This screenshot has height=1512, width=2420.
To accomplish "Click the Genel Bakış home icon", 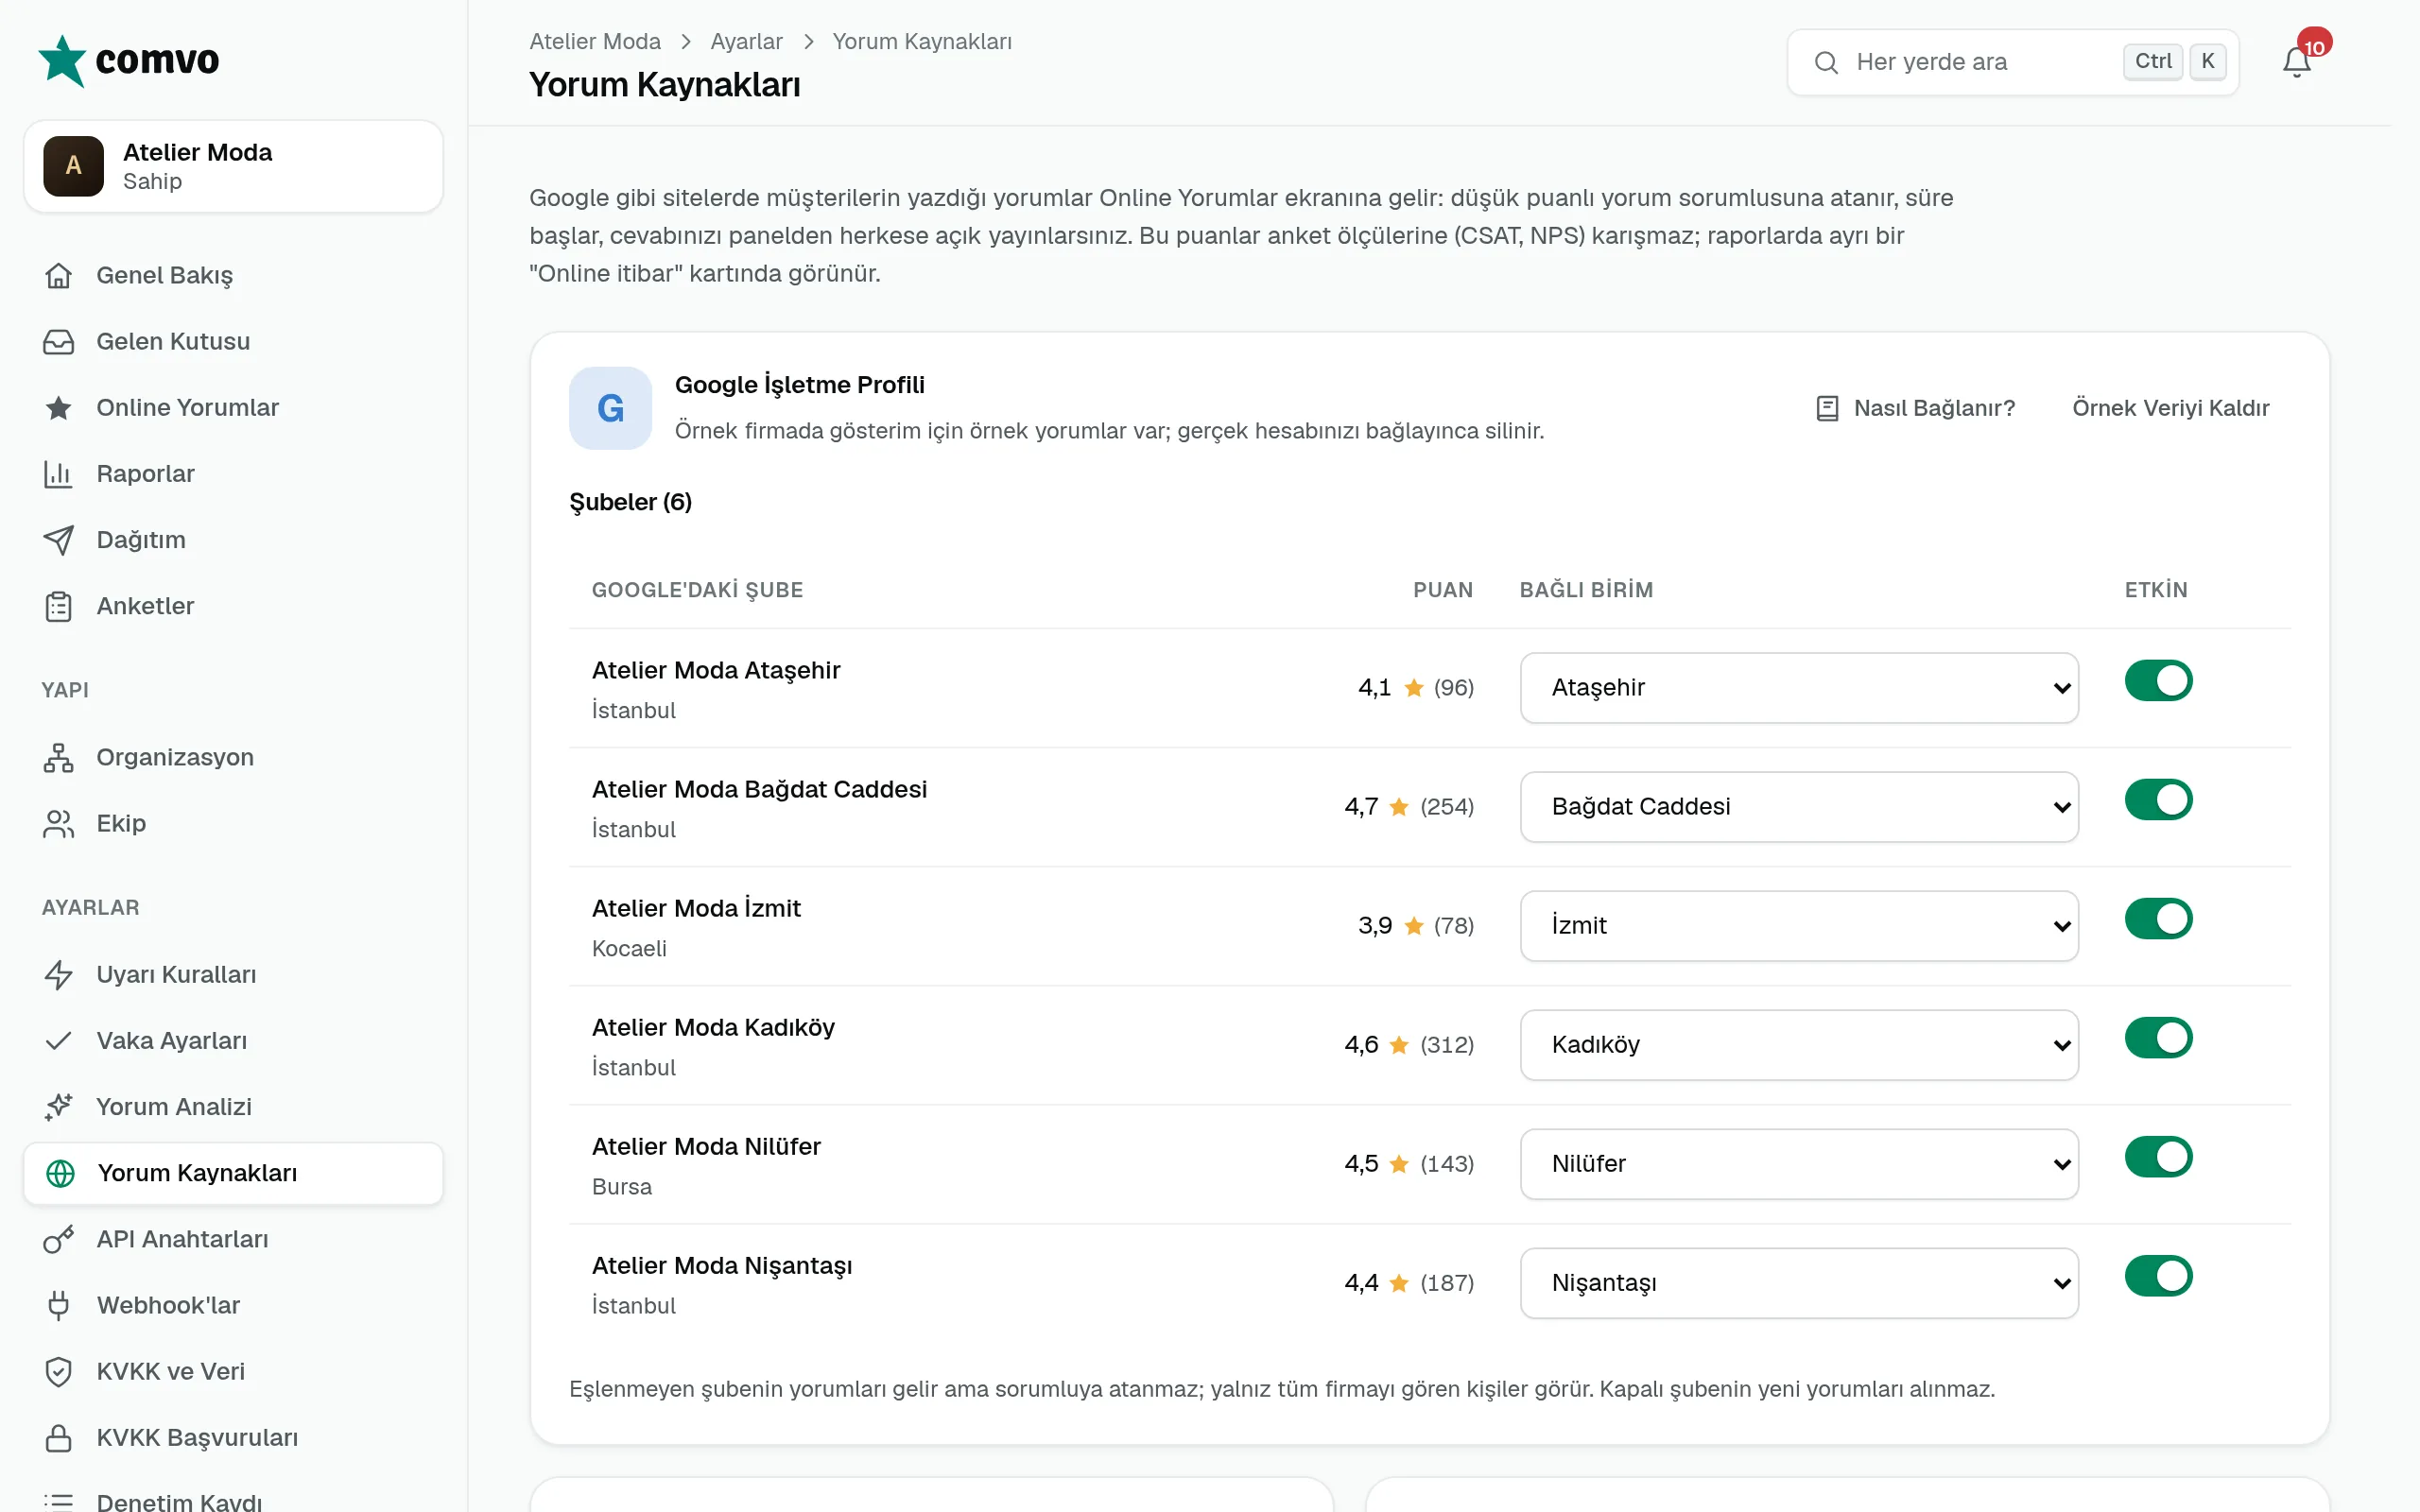I will click(x=58, y=275).
